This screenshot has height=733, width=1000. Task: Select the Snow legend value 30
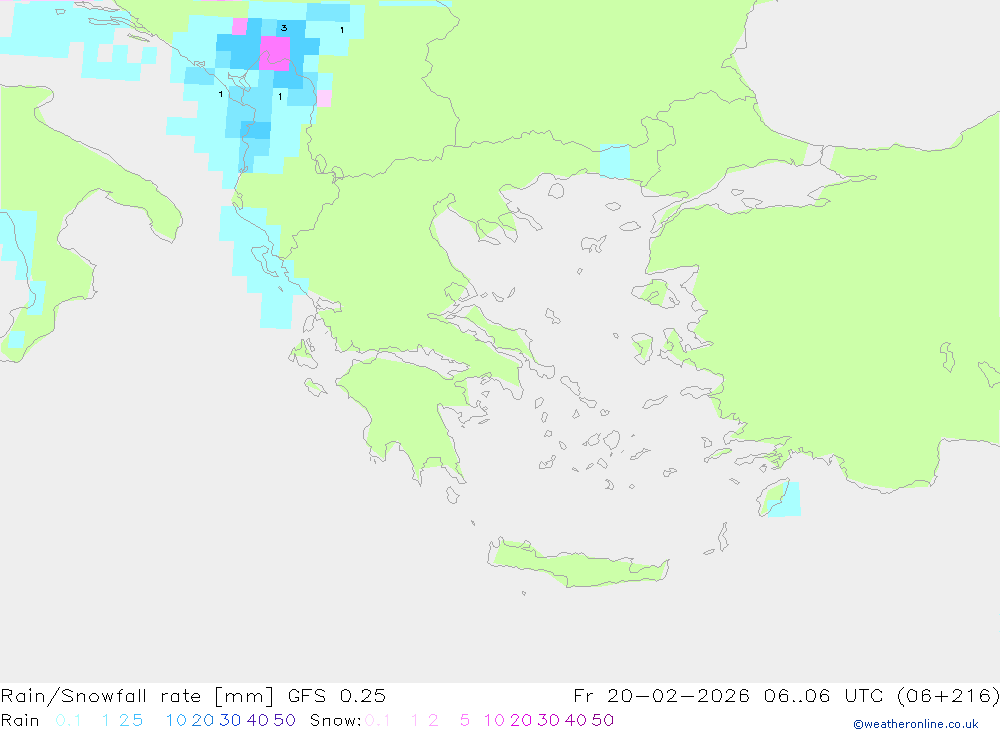[548, 720]
